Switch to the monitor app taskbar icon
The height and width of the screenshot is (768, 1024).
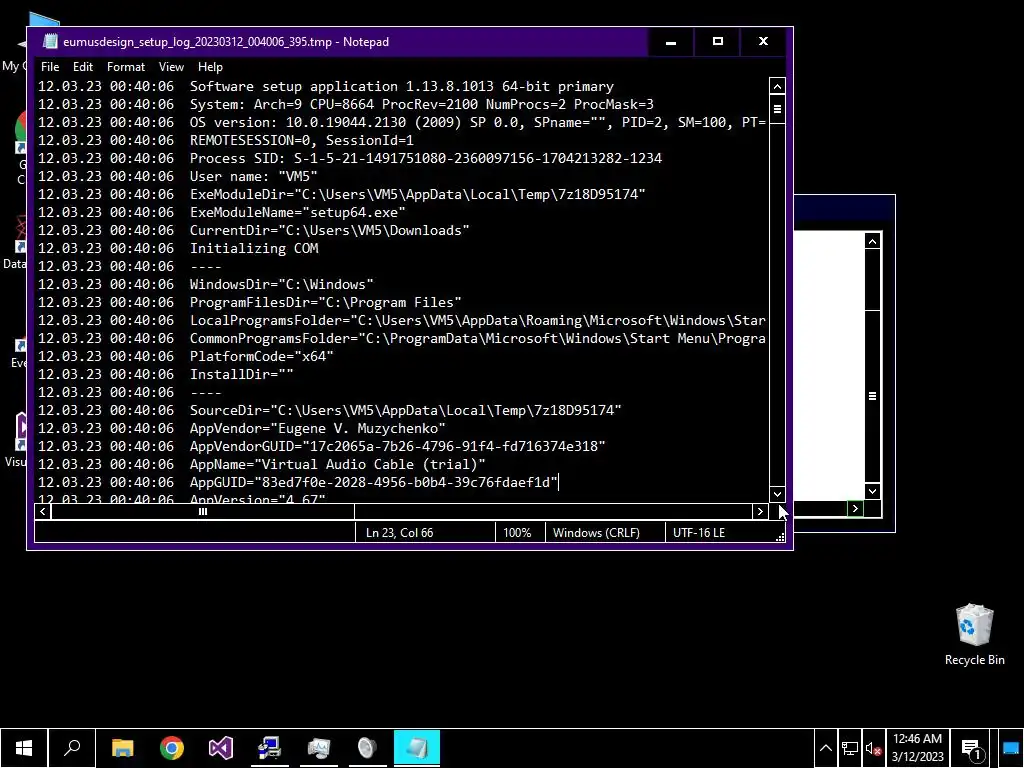click(319, 748)
